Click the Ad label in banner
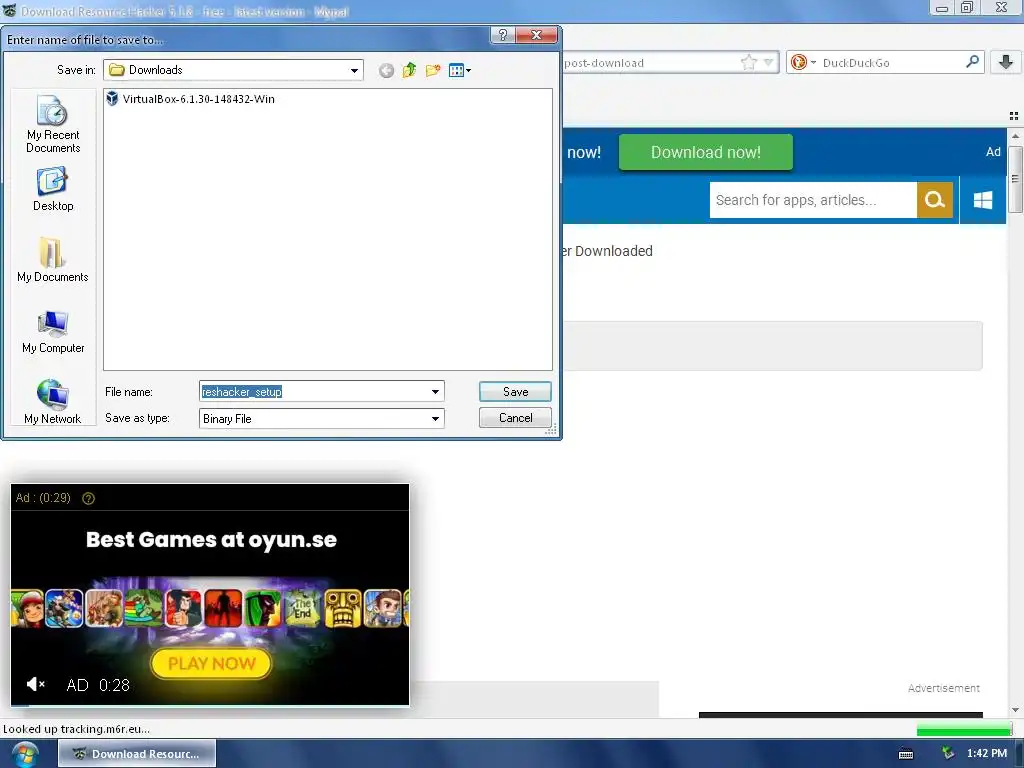The width and height of the screenshot is (1024, 768). (993, 152)
